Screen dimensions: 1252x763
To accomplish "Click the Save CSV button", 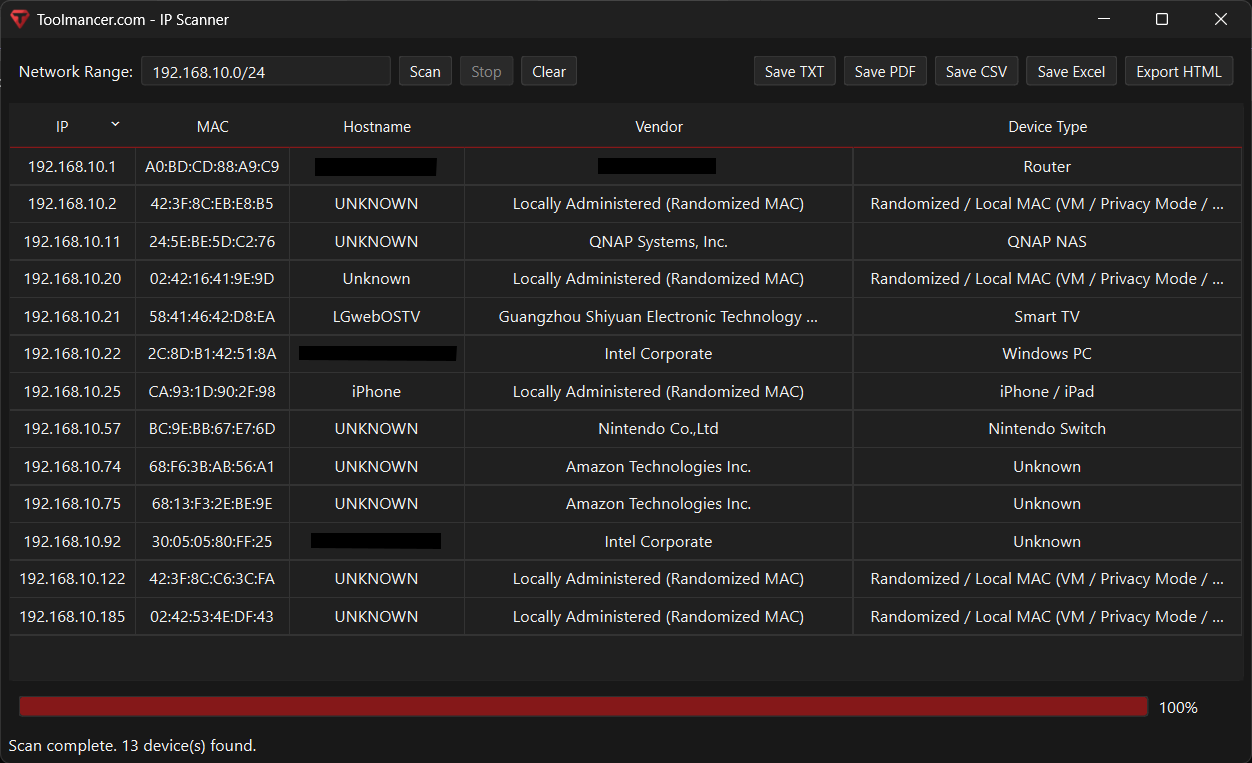I will coord(976,71).
